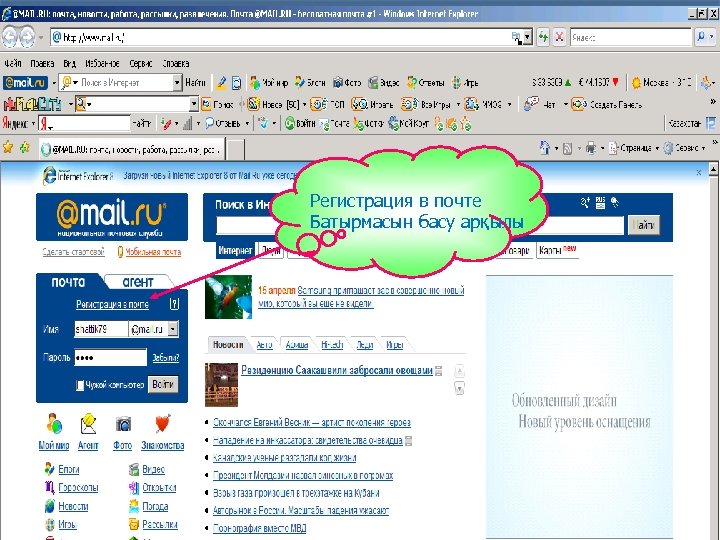Screen dimensions: 720x540
Task: Click the highlighter pen icon in Mail.ru toolbar
Action: (x=222, y=83)
